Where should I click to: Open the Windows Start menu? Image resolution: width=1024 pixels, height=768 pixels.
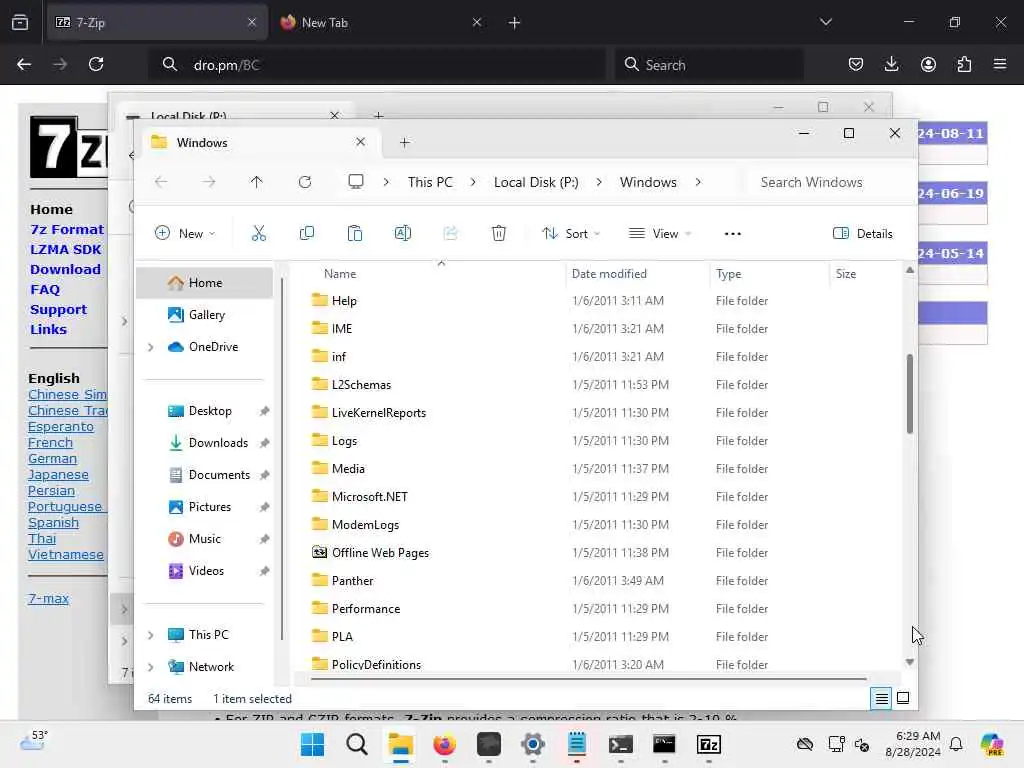point(312,744)
